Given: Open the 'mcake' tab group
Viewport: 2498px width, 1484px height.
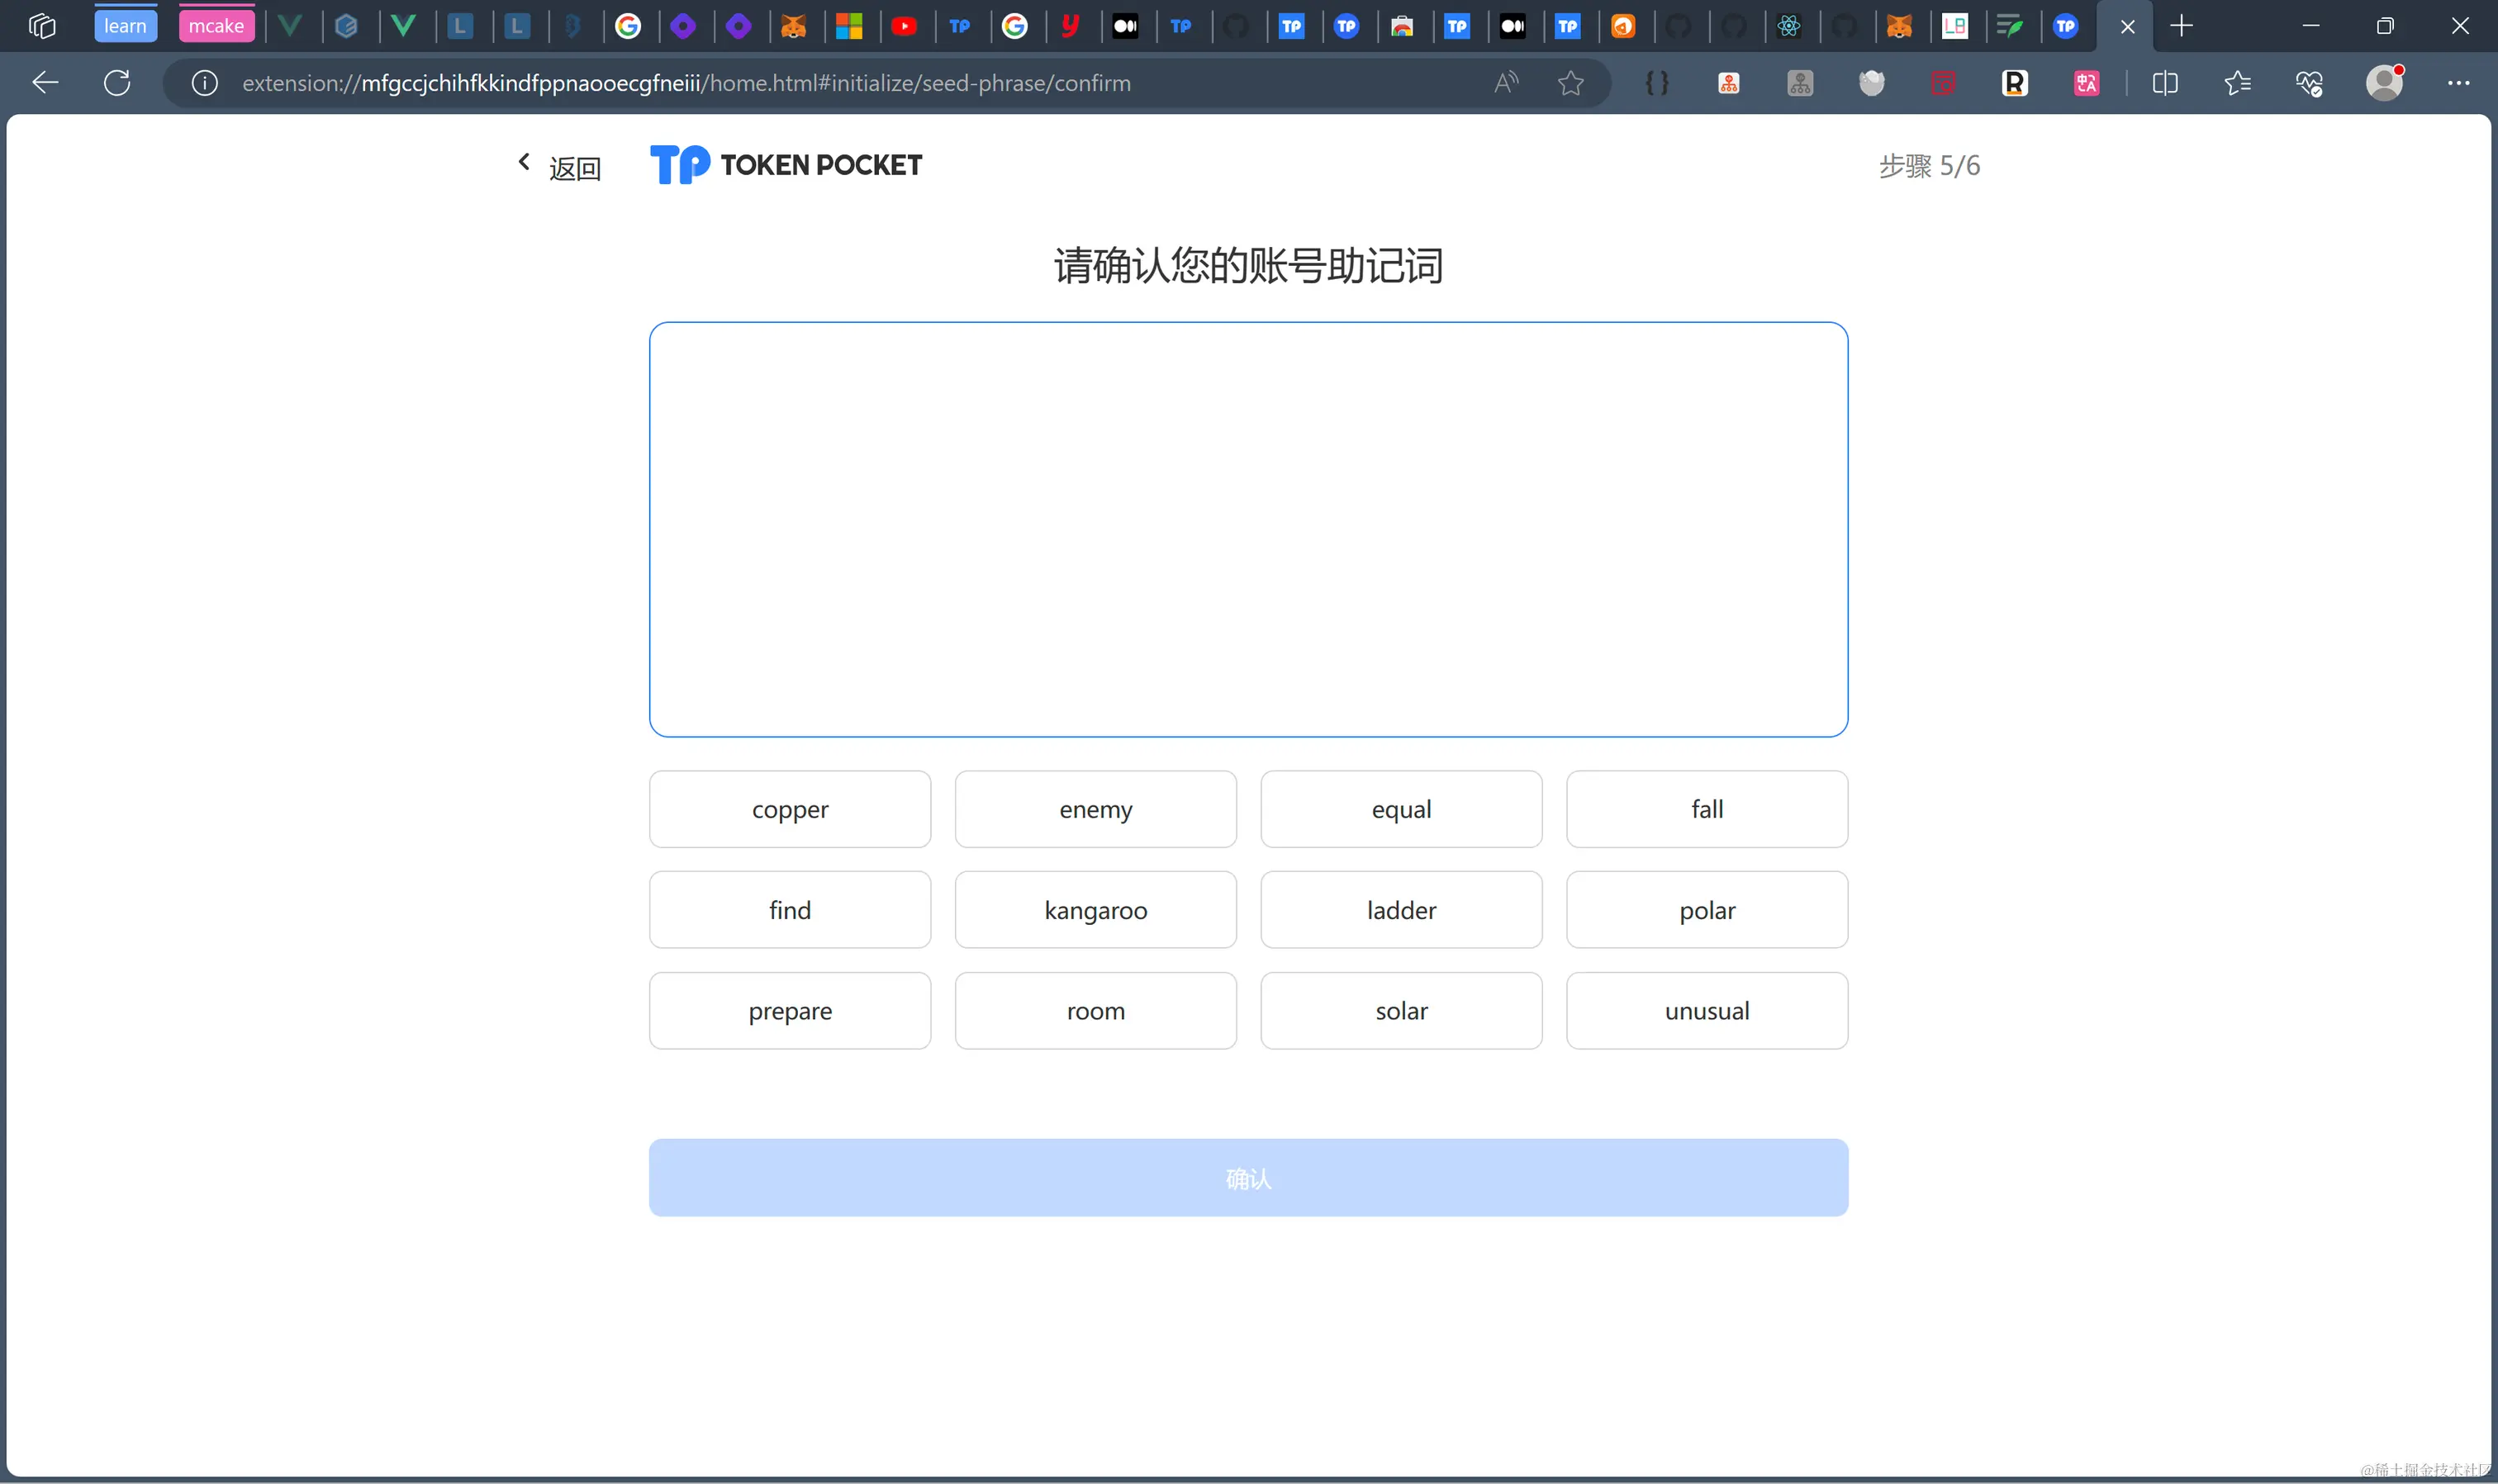Looking at the screenshot, I should pyautogui.click(x=216, y=26).
